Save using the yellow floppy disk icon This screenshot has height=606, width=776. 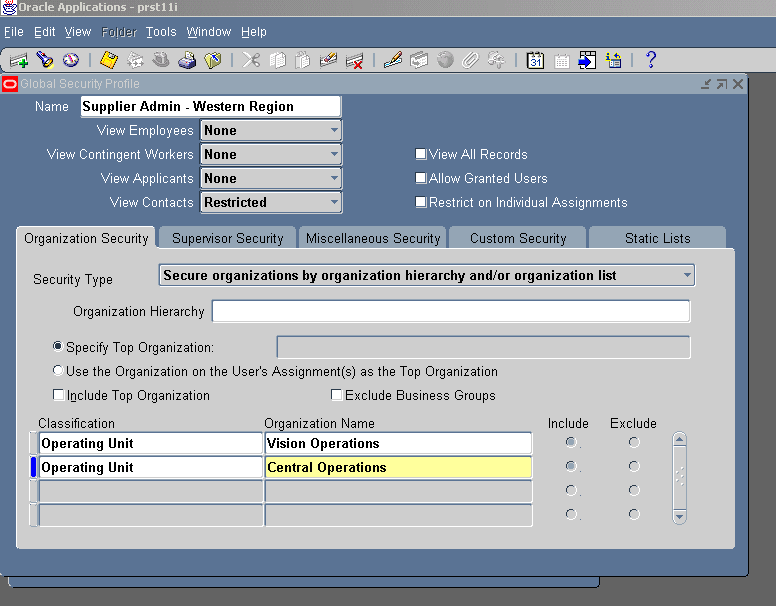click(x=109, y=60)
